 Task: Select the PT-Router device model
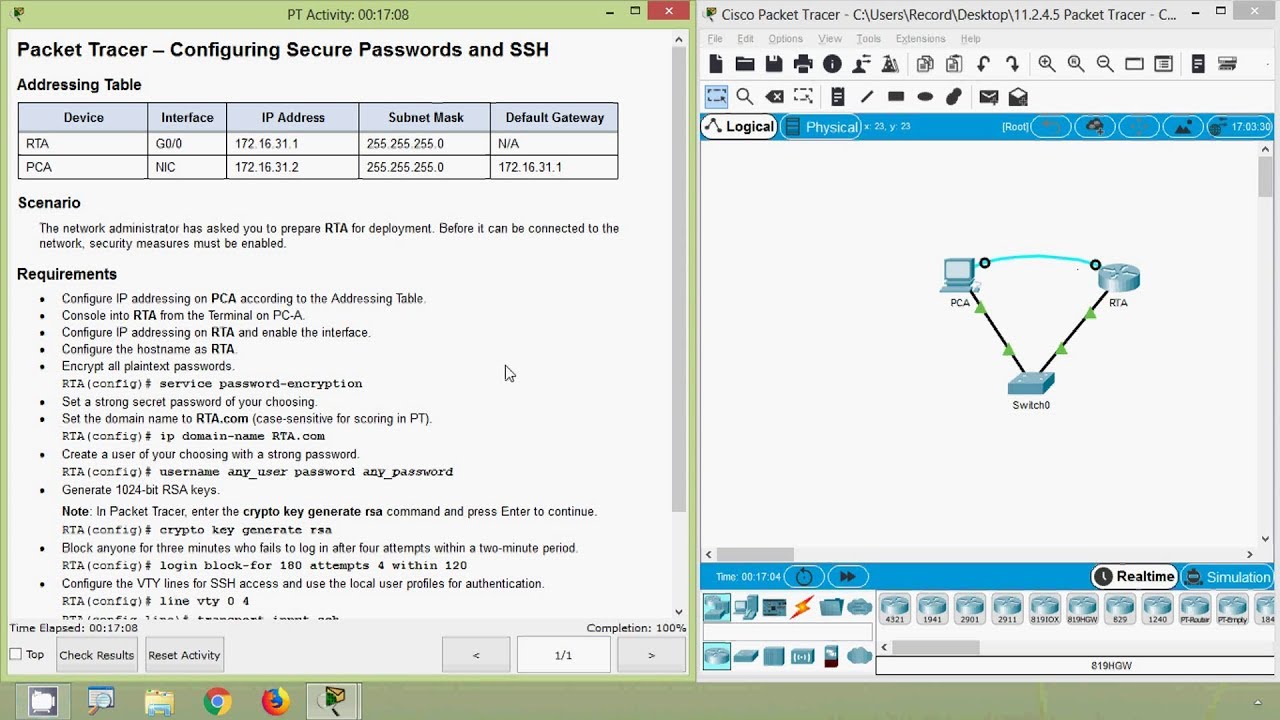click(x=1194, y=609)
